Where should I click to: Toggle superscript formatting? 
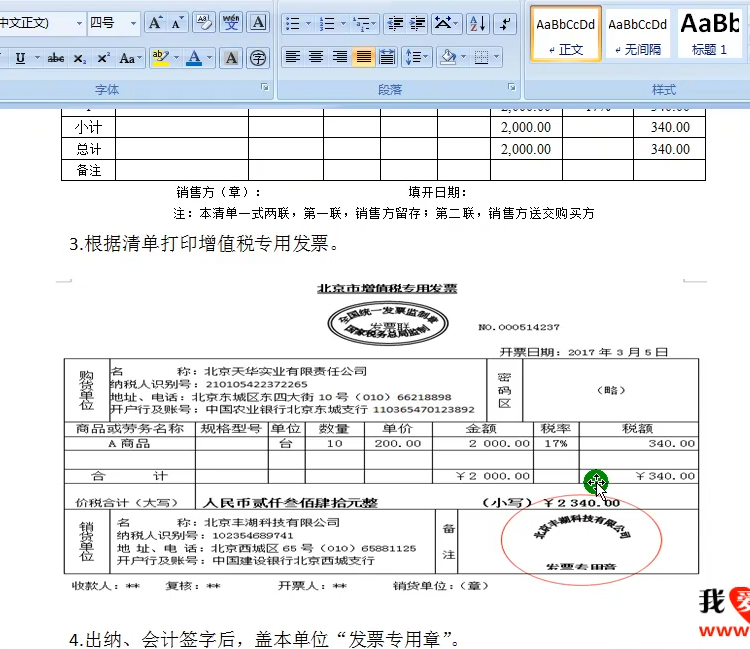pos(103,58)
